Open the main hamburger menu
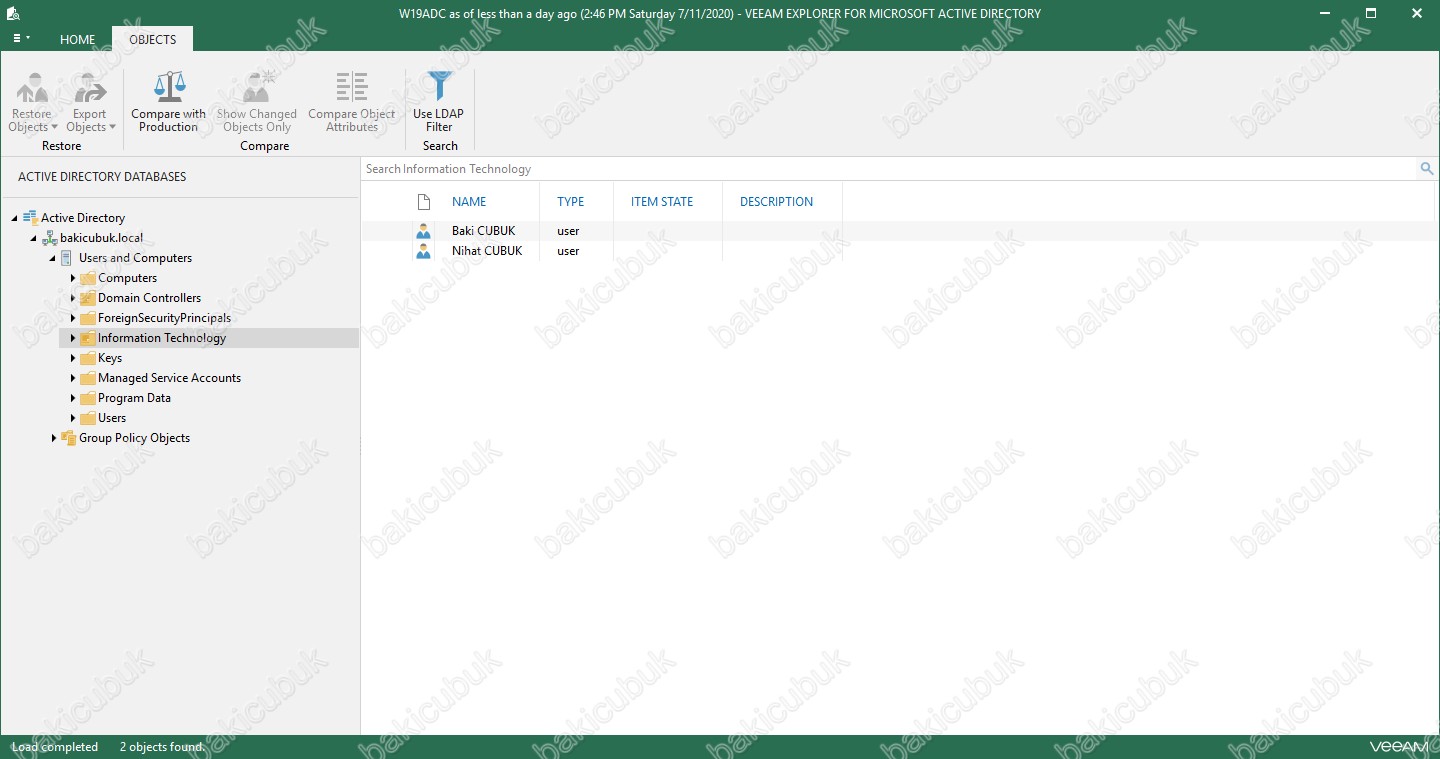Image resolution: width=1440 pixels, height=759 pixels. pos(21,38)
